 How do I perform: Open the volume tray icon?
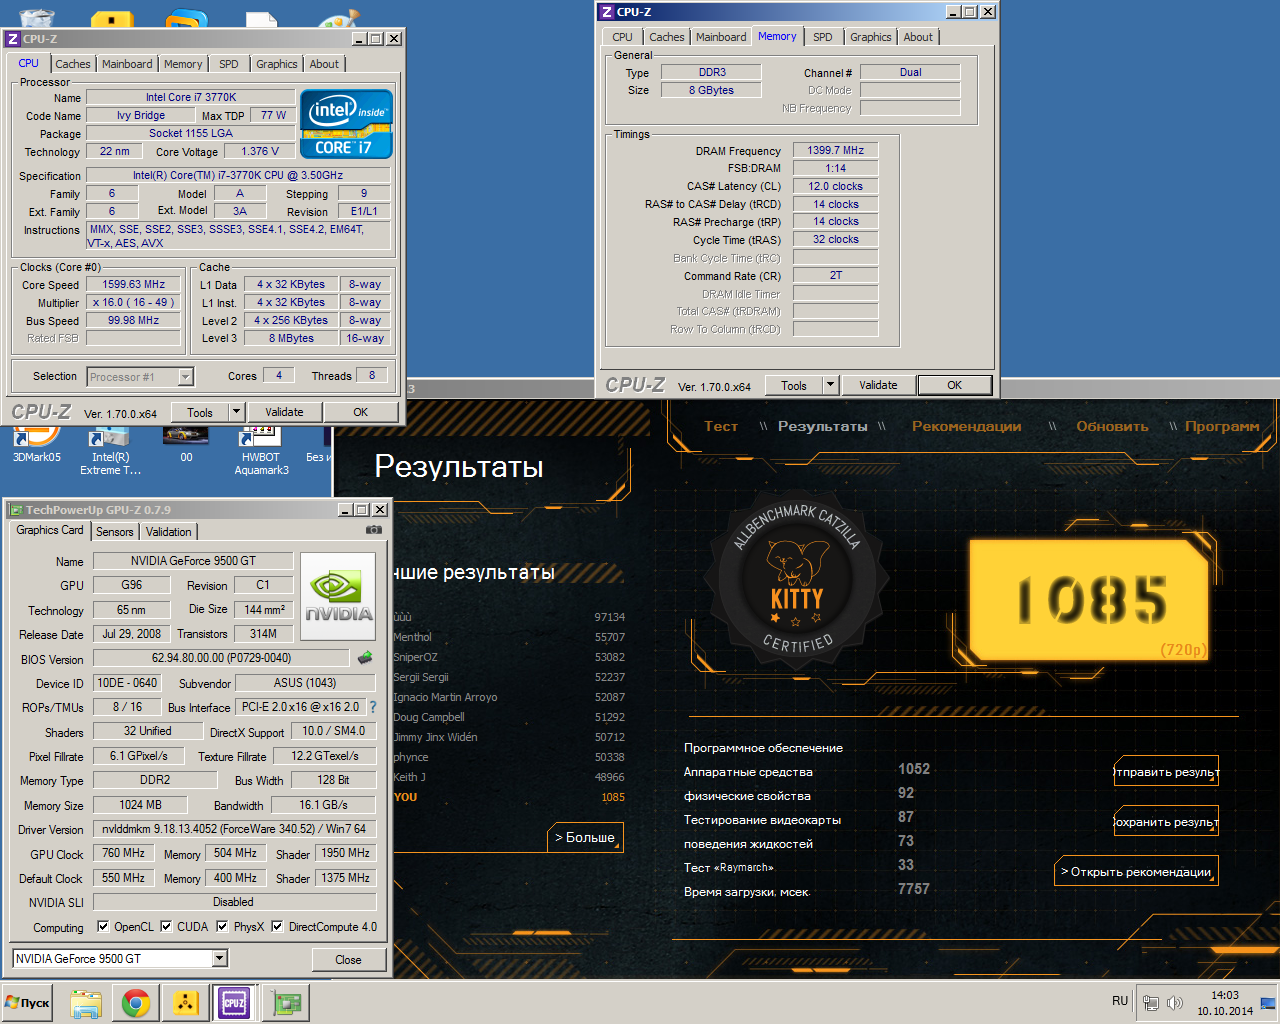(1175, 1003)
